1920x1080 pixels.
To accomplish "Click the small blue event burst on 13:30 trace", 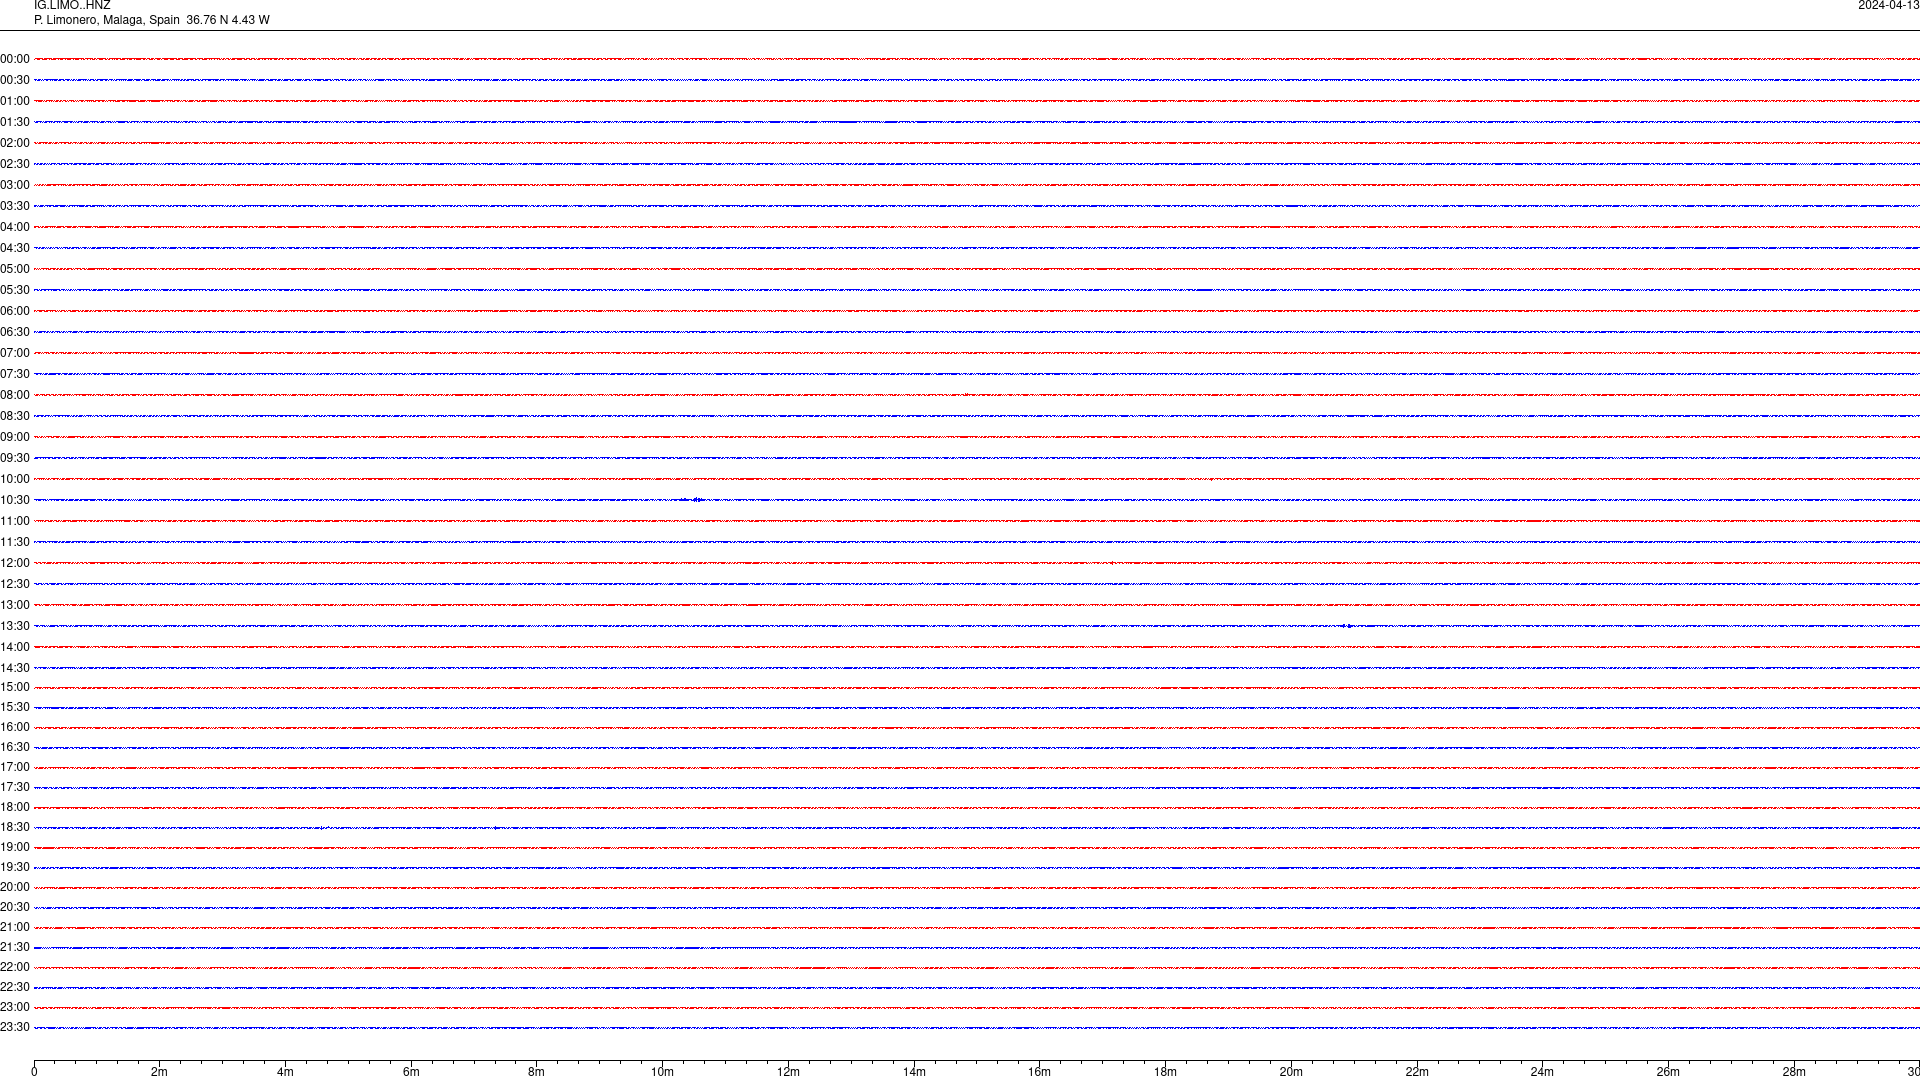I will (1347, 626).
